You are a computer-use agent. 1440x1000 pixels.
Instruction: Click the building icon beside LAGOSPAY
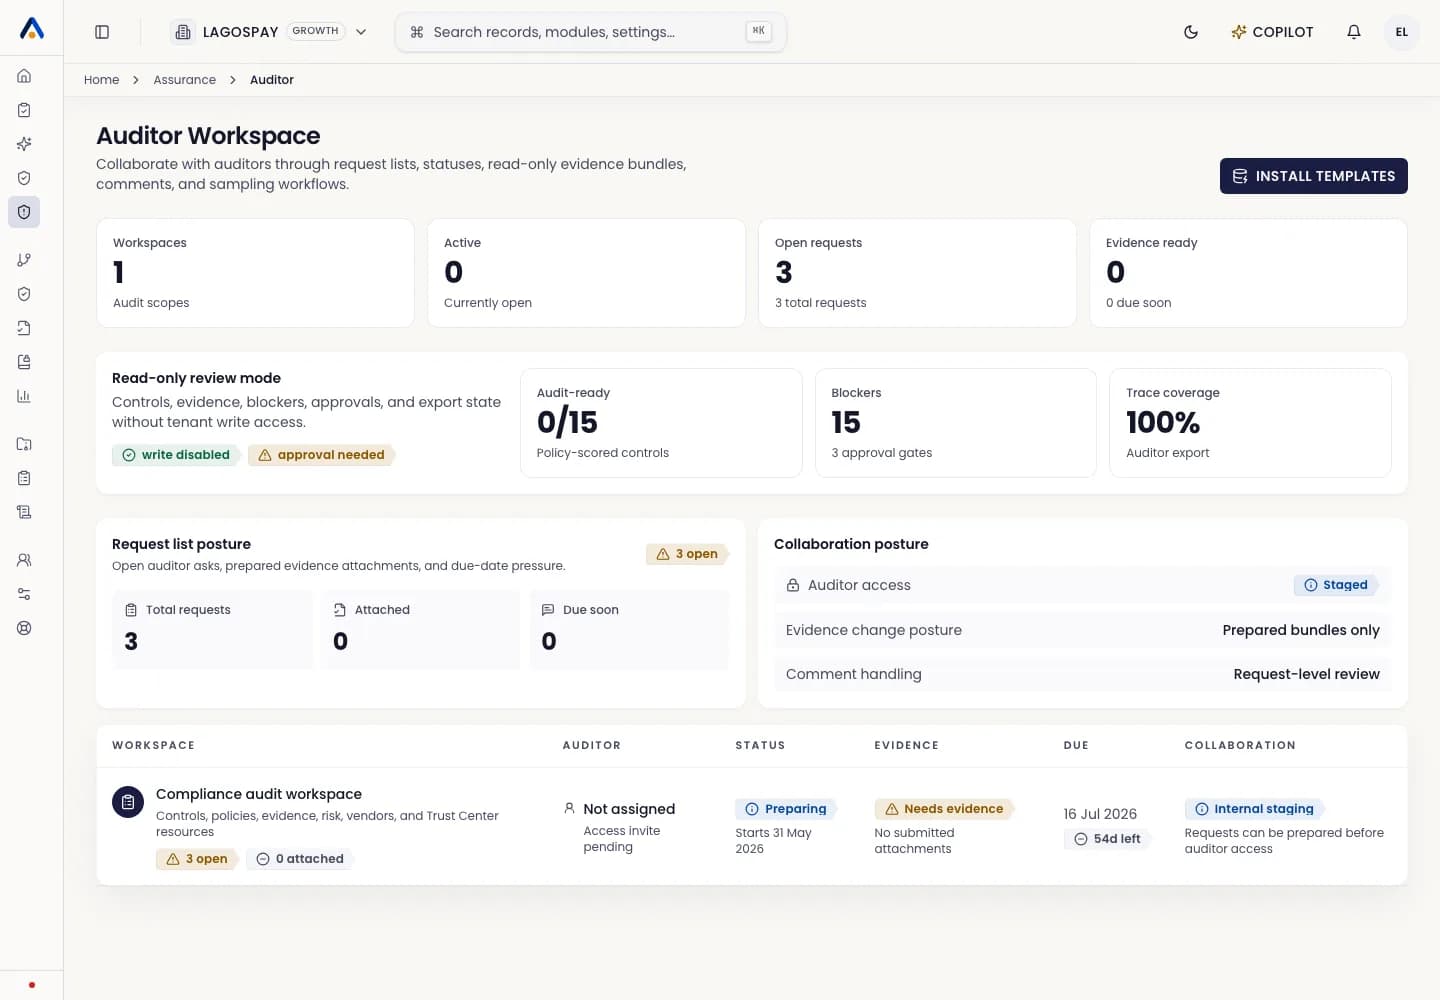click(x=183, y=32)
